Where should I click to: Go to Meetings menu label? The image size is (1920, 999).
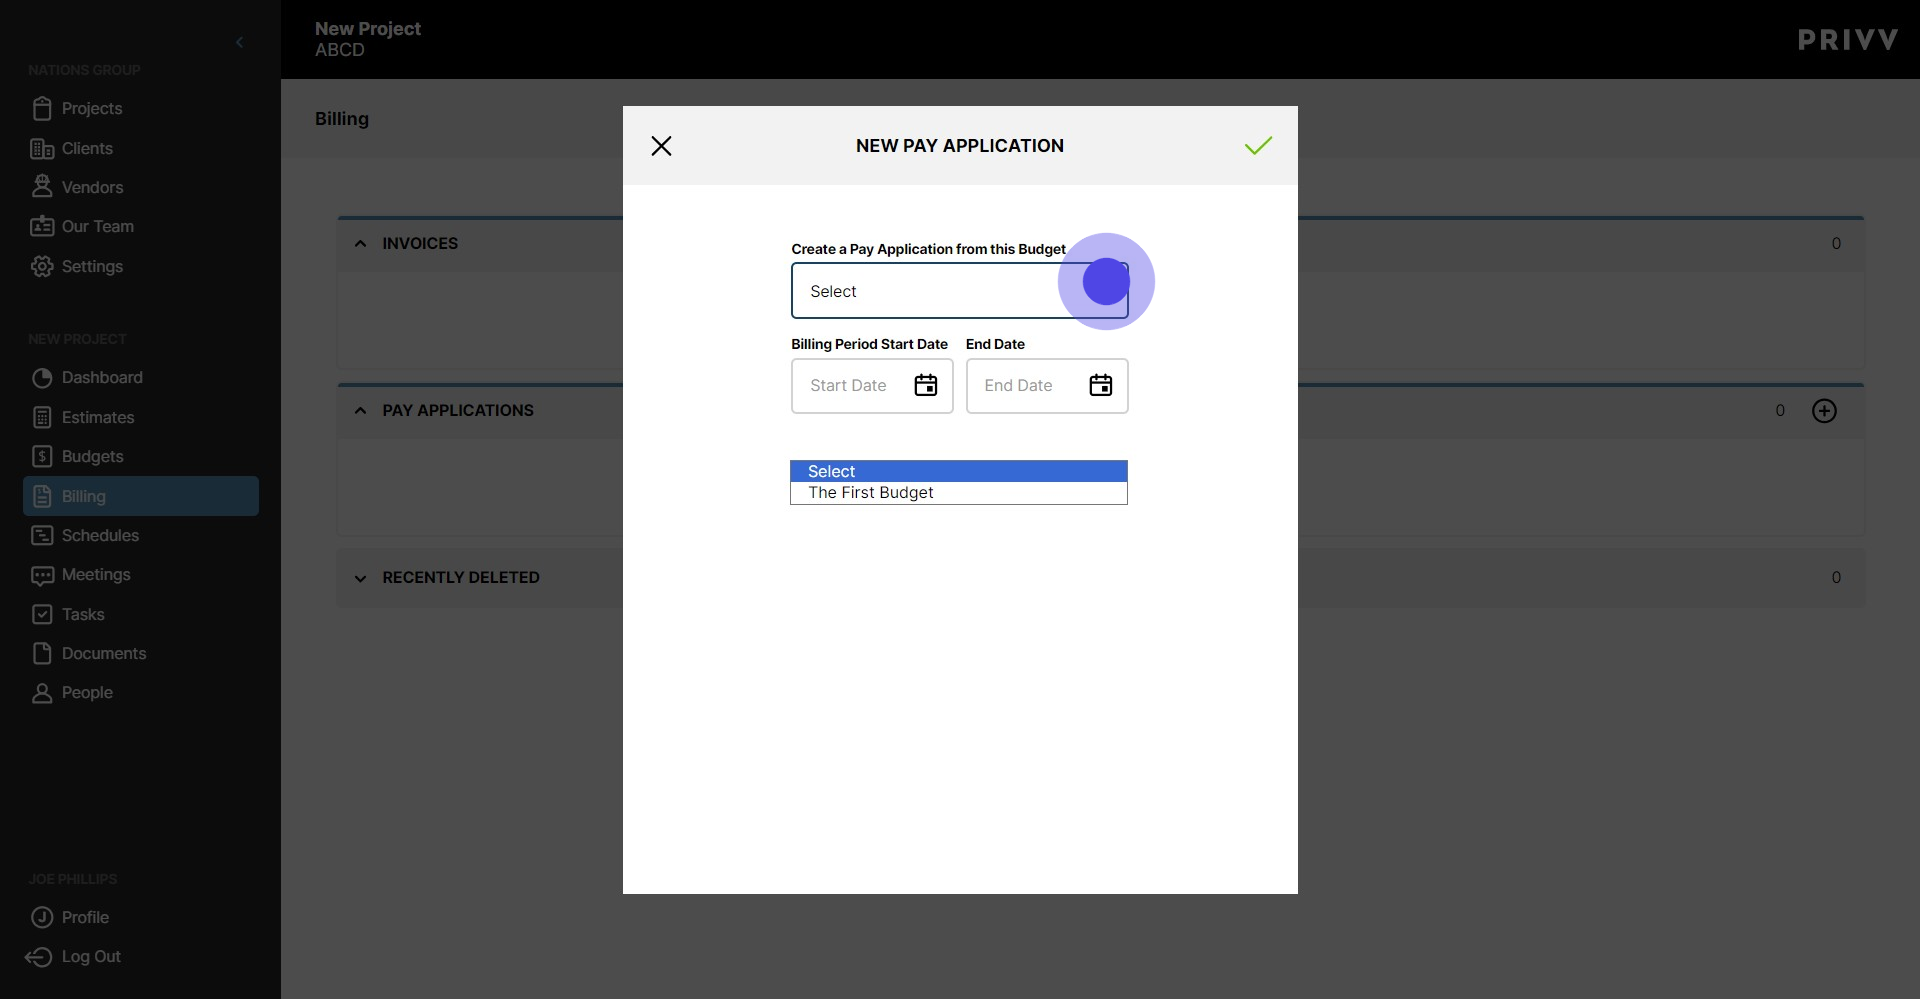click(96, 574)
